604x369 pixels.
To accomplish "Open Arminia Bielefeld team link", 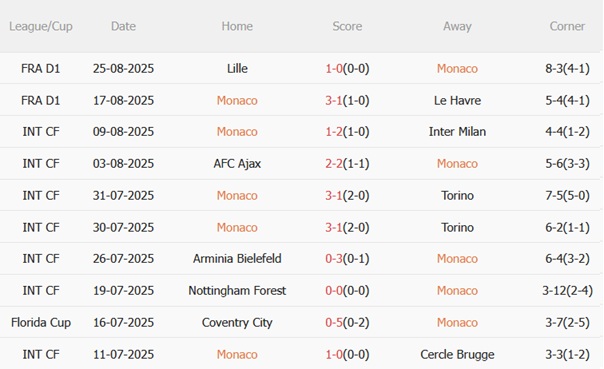I will pyautogui.click(x=237, y=258).
